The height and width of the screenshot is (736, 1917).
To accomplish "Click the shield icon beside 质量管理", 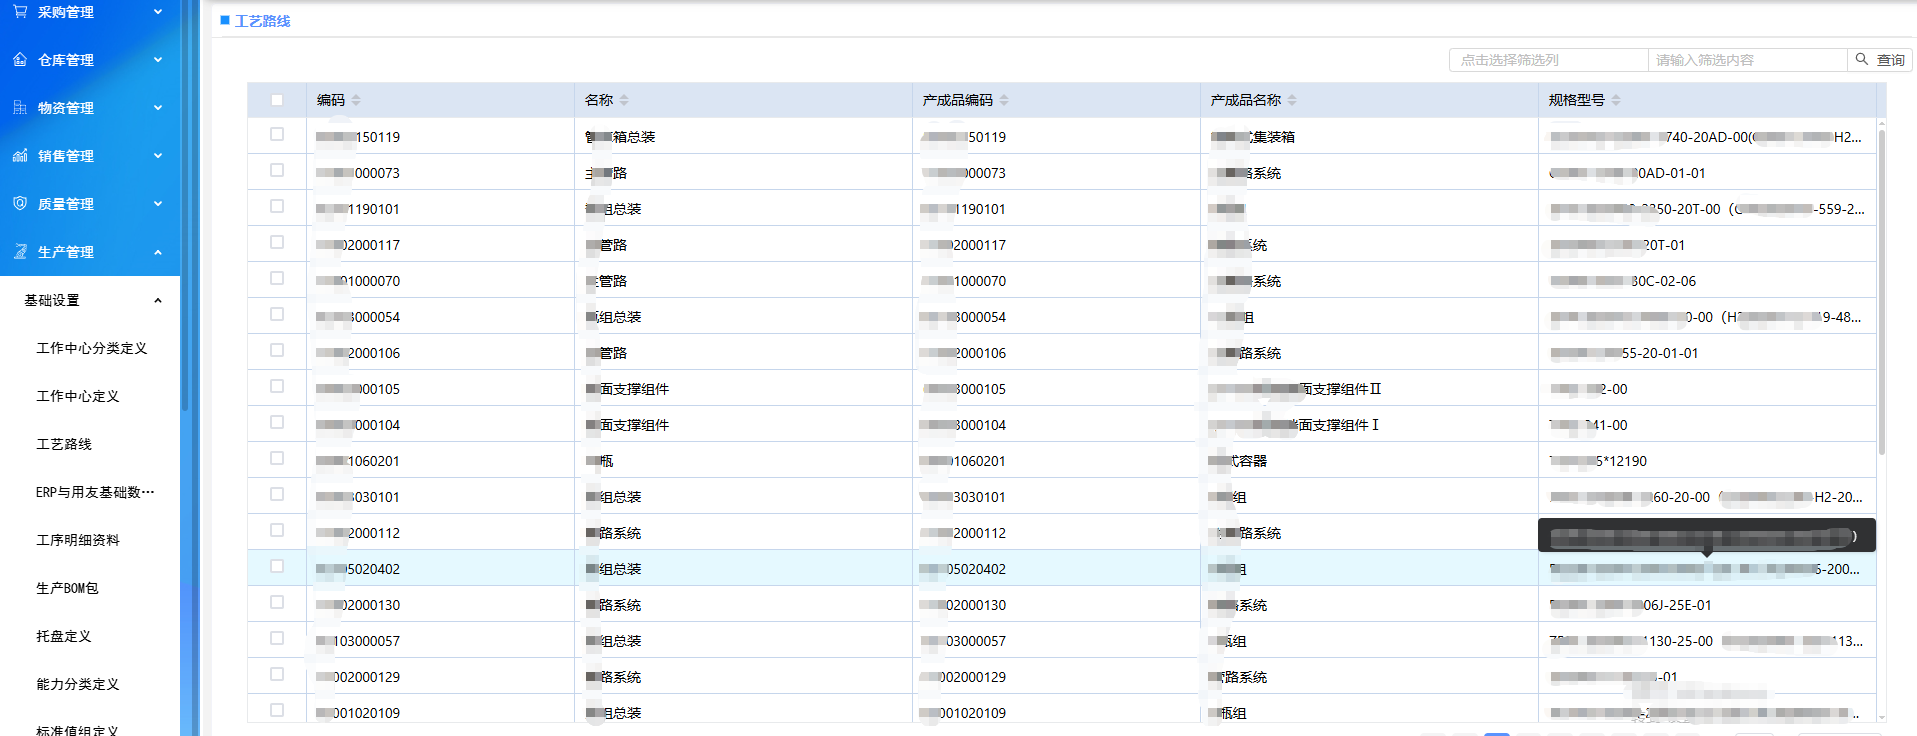I will point(20,203).
